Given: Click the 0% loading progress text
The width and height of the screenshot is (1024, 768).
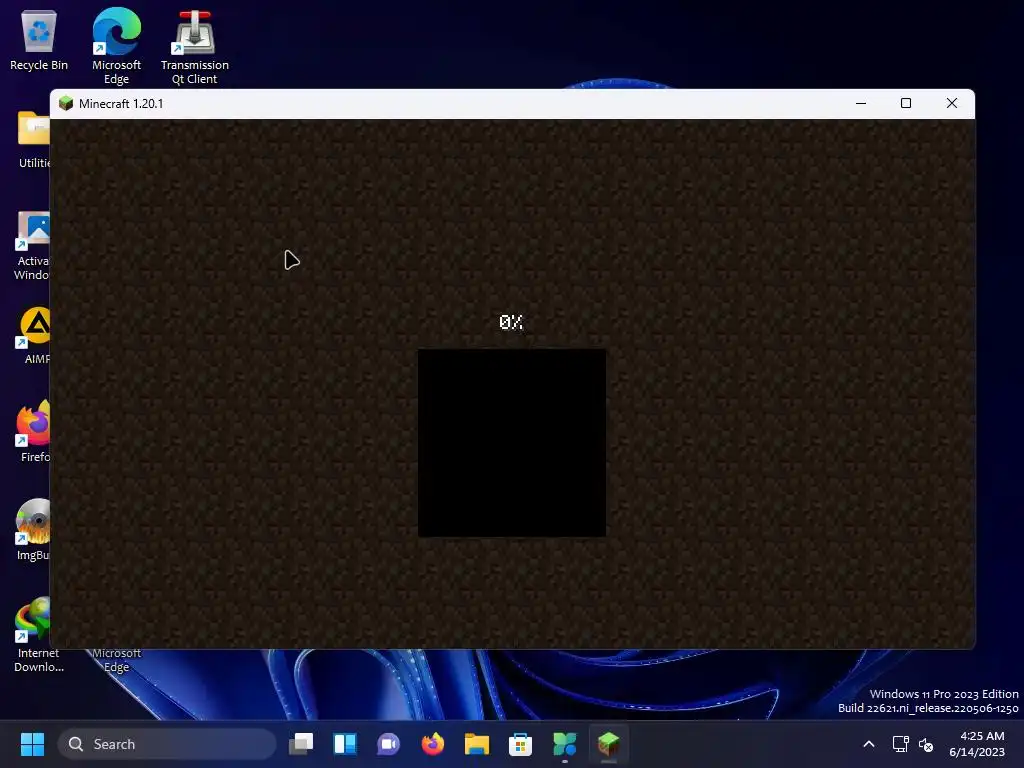Looking at the screenshot, I should pyautogui.click(x=511, y=322).
